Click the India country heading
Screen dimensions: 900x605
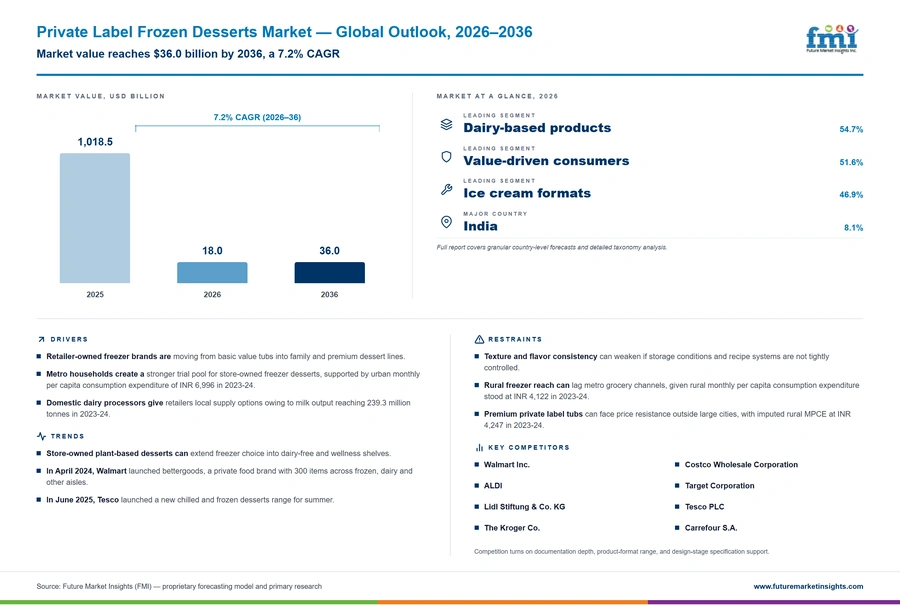pos(480,226)
